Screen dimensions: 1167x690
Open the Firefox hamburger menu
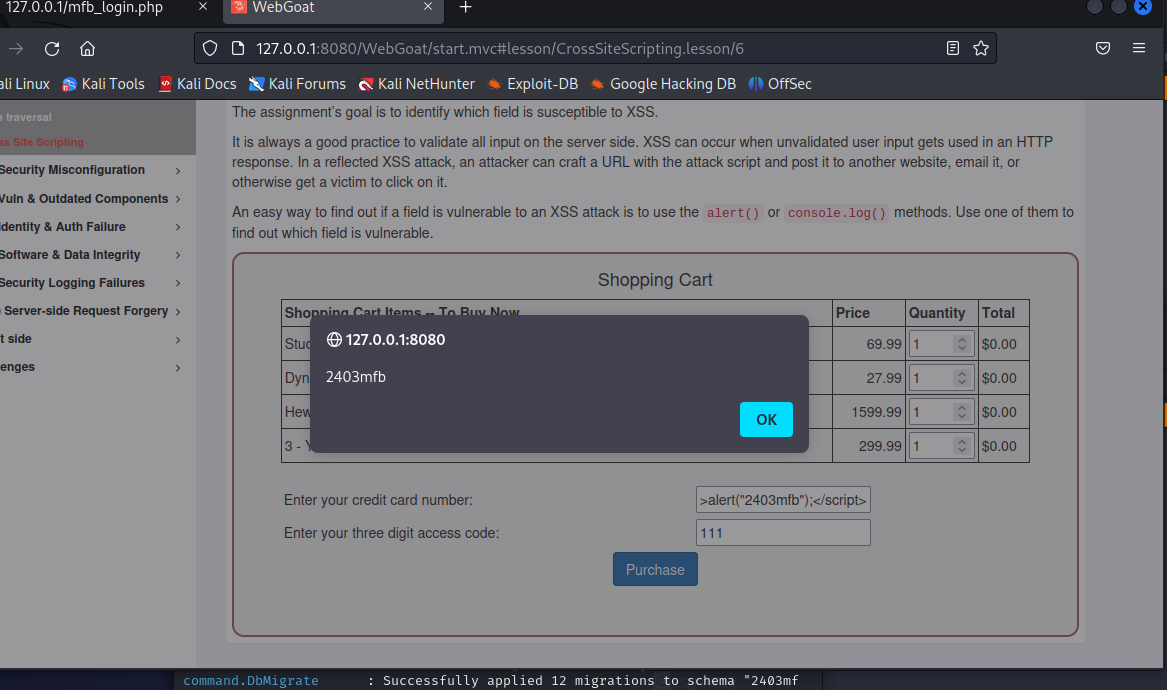1139,48
